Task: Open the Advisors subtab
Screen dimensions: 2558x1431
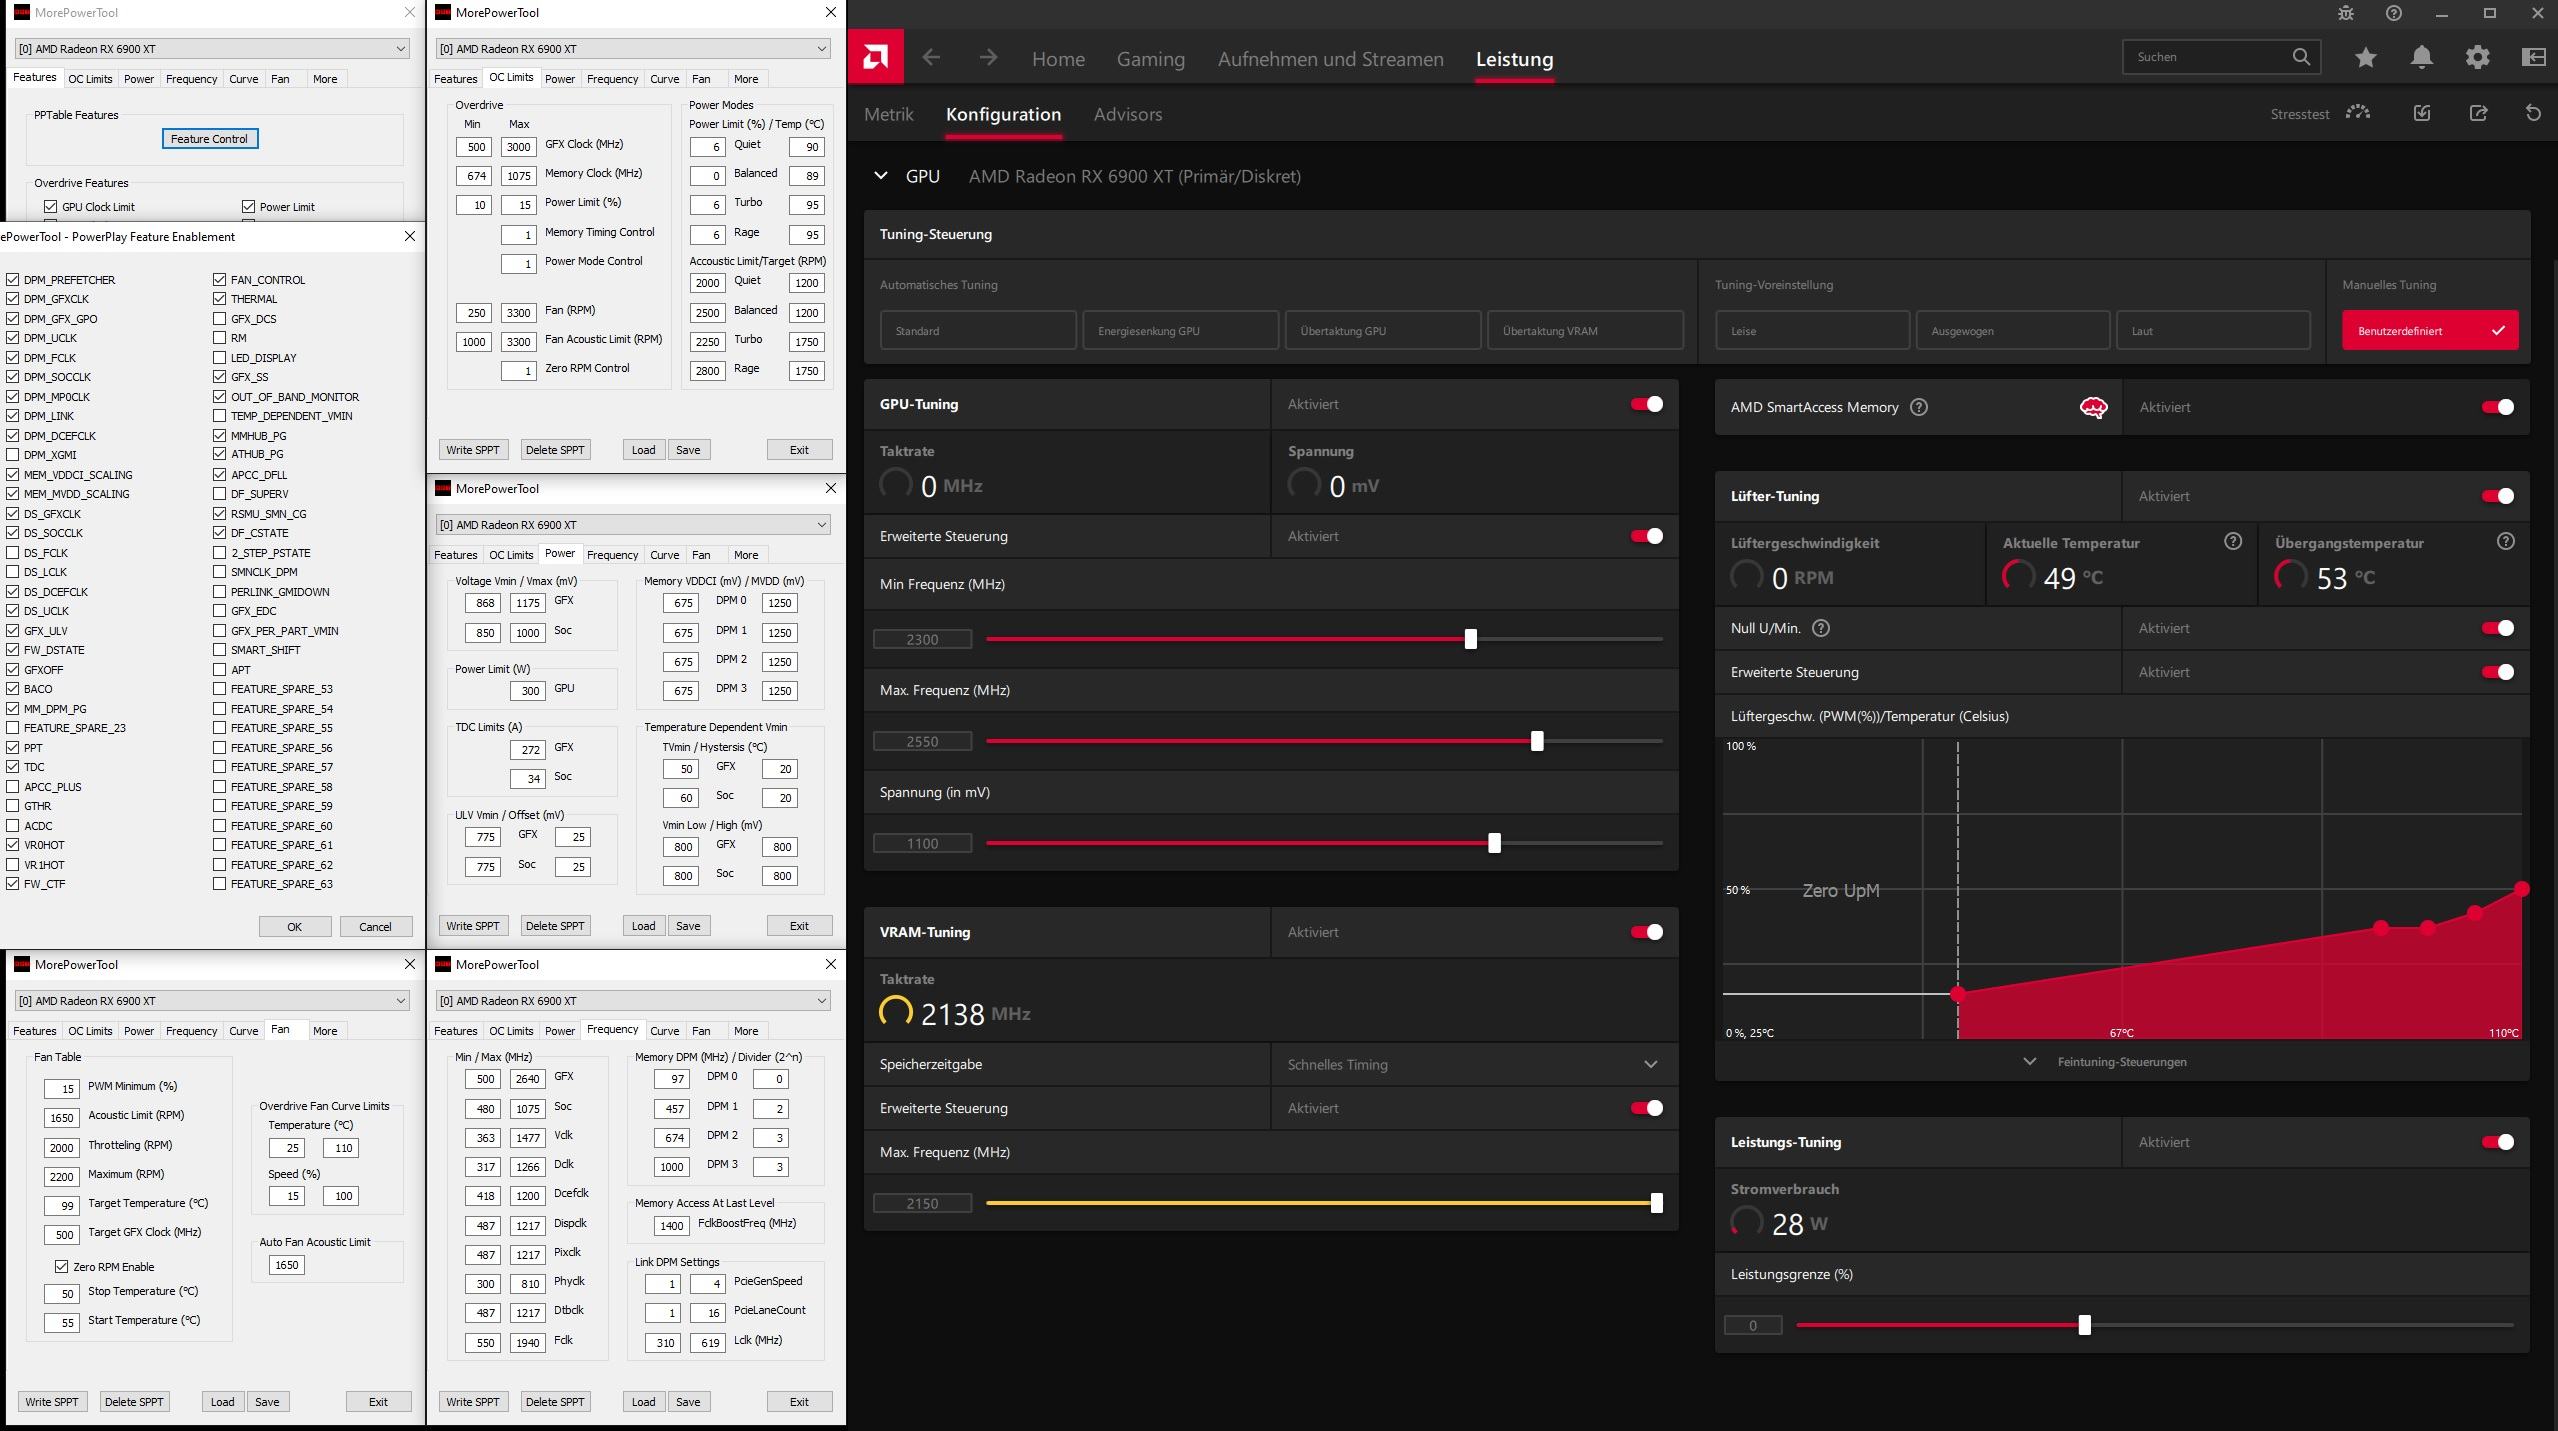Action: (x=1127, y=114)
